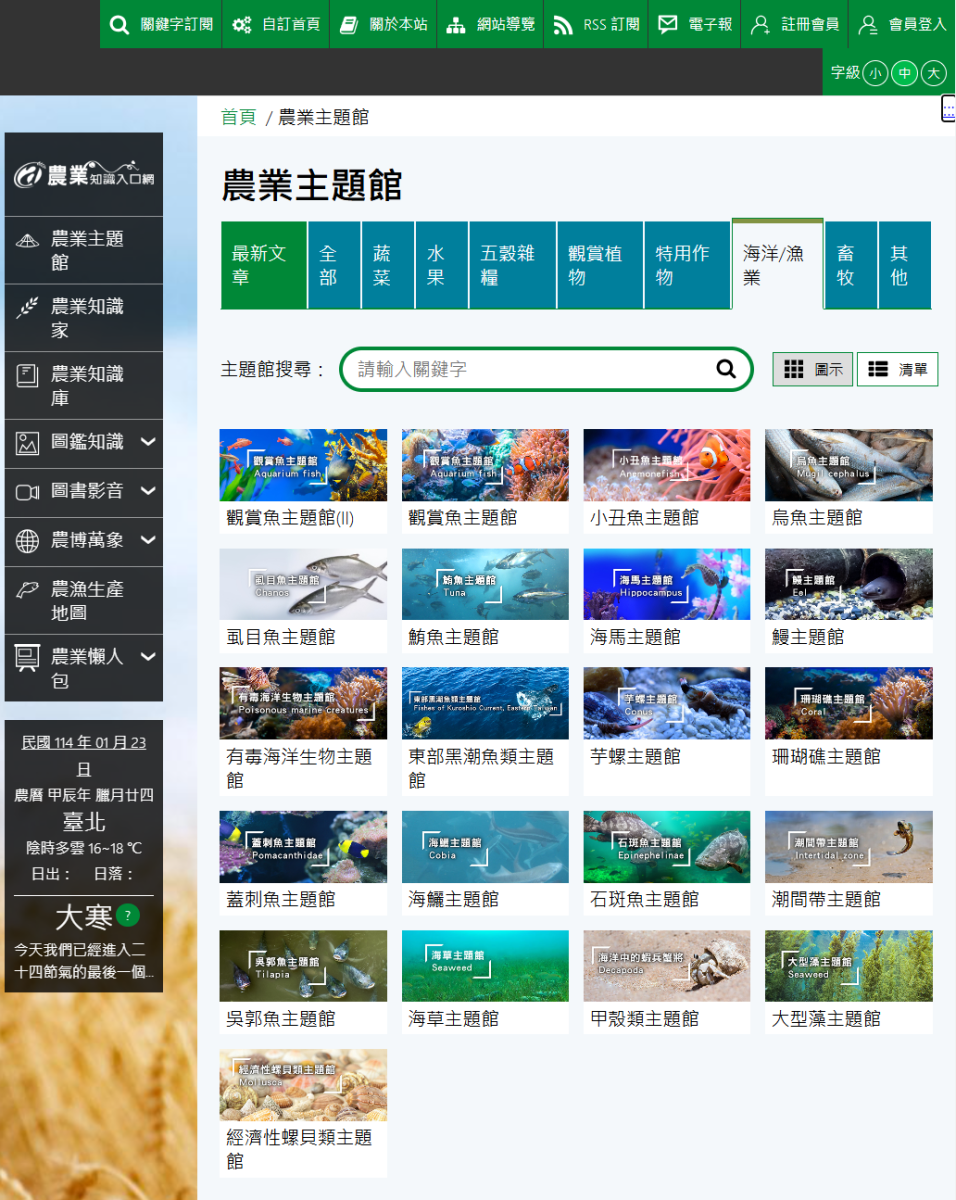Viewport: 956px width, 1200px height.
Task: Open the 關鍵字訂閱 magnifier icon
Action: 120,23
